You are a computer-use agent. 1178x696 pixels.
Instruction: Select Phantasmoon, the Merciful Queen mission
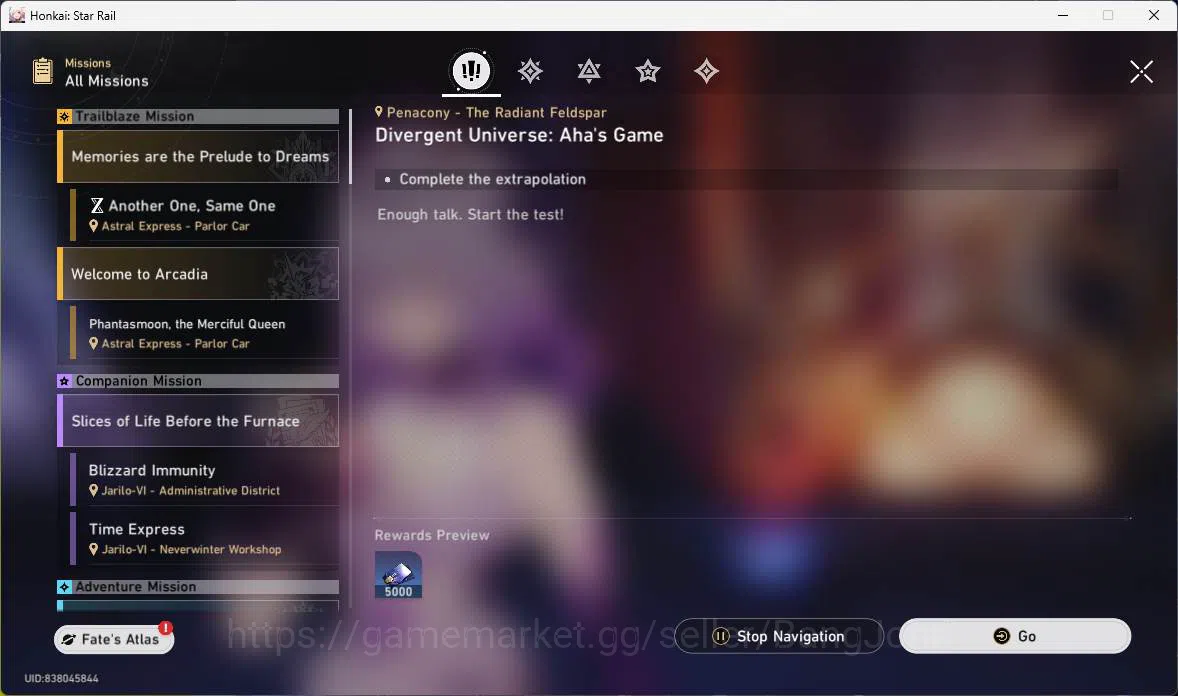tap(204, 332)
